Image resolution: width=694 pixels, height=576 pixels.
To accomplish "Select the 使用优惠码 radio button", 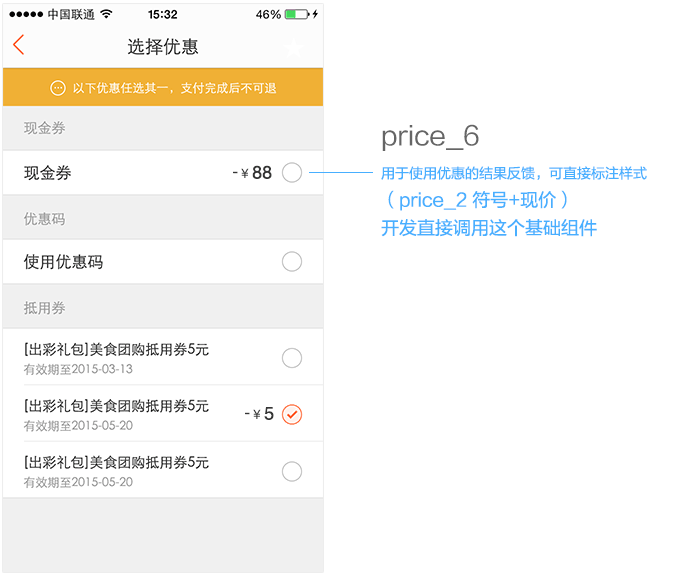I will [x=292, y=262].
